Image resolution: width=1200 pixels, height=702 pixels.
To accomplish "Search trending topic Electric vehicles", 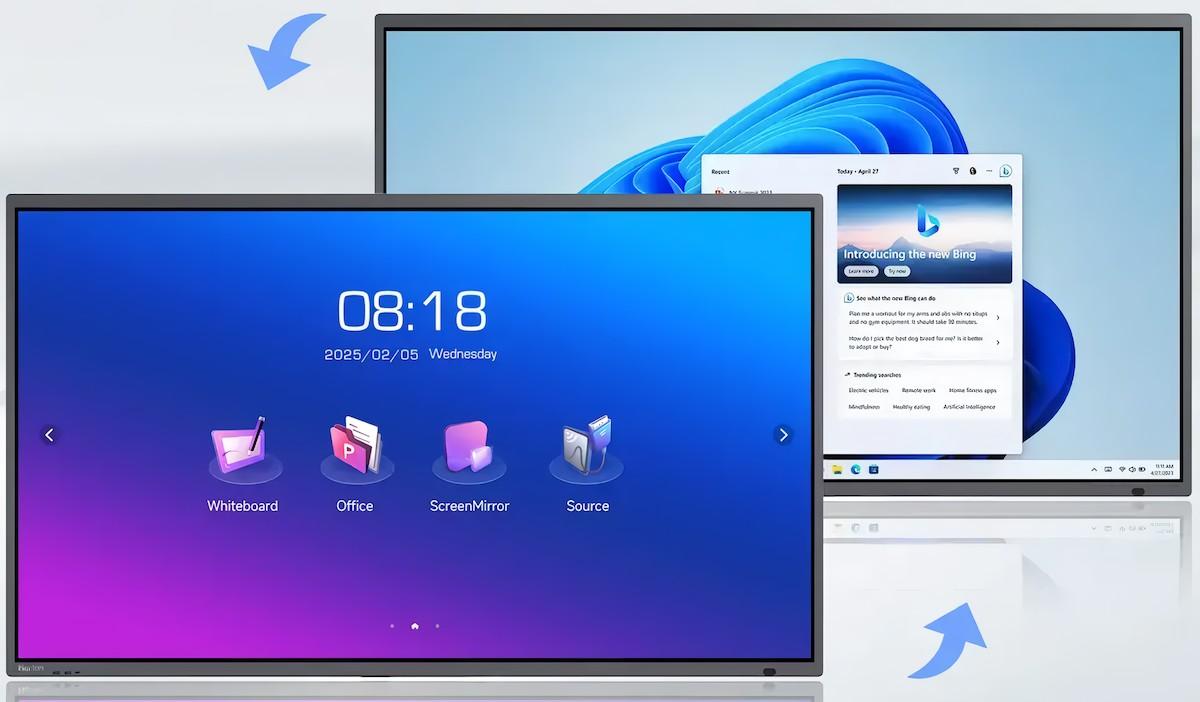I will (x=868, y=390).
